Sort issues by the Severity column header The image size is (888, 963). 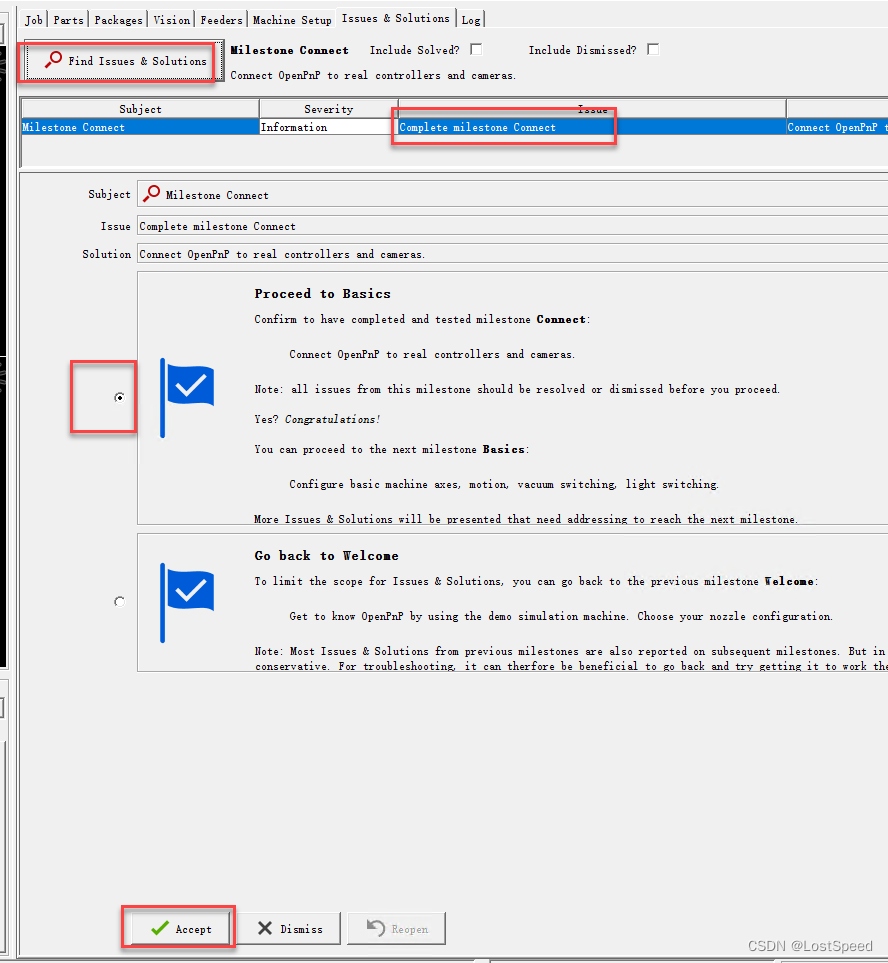327,109
